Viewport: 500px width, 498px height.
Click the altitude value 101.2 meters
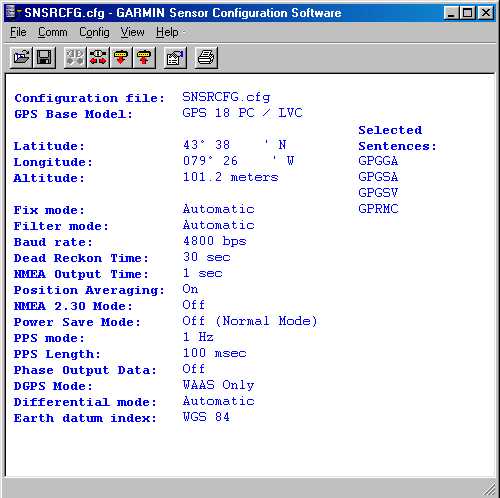click(230, 177)
